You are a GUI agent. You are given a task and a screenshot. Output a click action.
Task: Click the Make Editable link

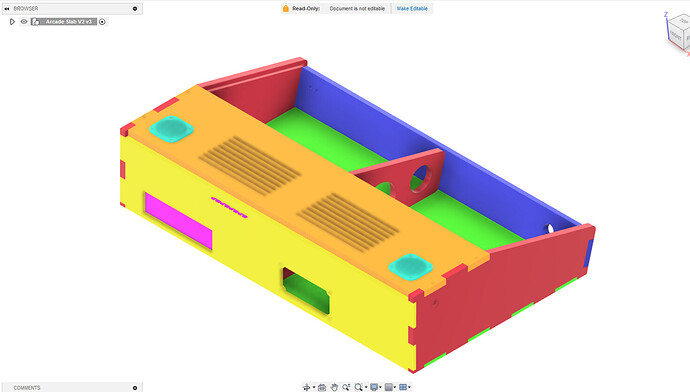coord(412,8)
